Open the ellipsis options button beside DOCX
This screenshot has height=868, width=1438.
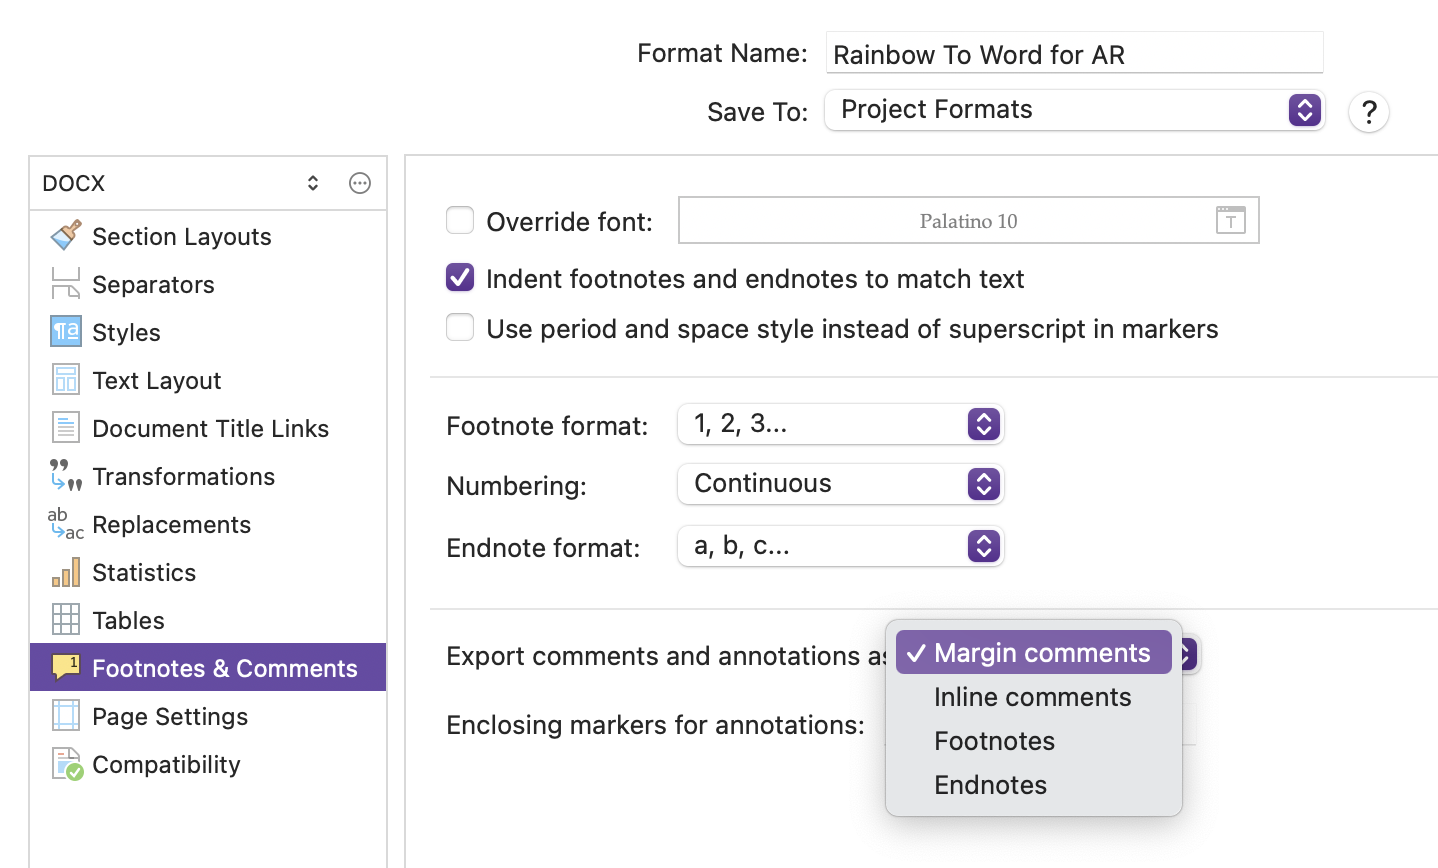[360, 183]
